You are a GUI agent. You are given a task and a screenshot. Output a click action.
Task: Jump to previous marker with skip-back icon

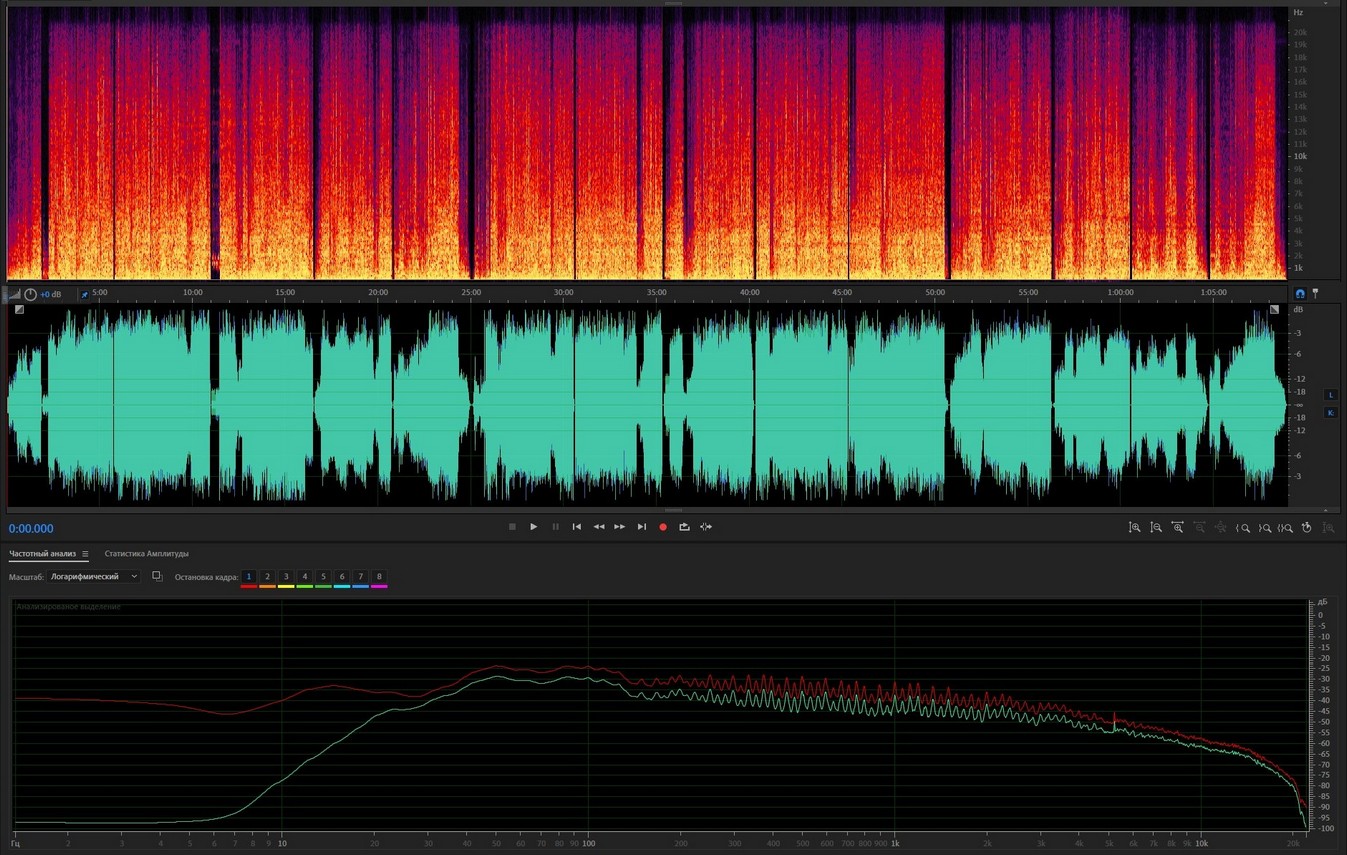click(576, 527)
